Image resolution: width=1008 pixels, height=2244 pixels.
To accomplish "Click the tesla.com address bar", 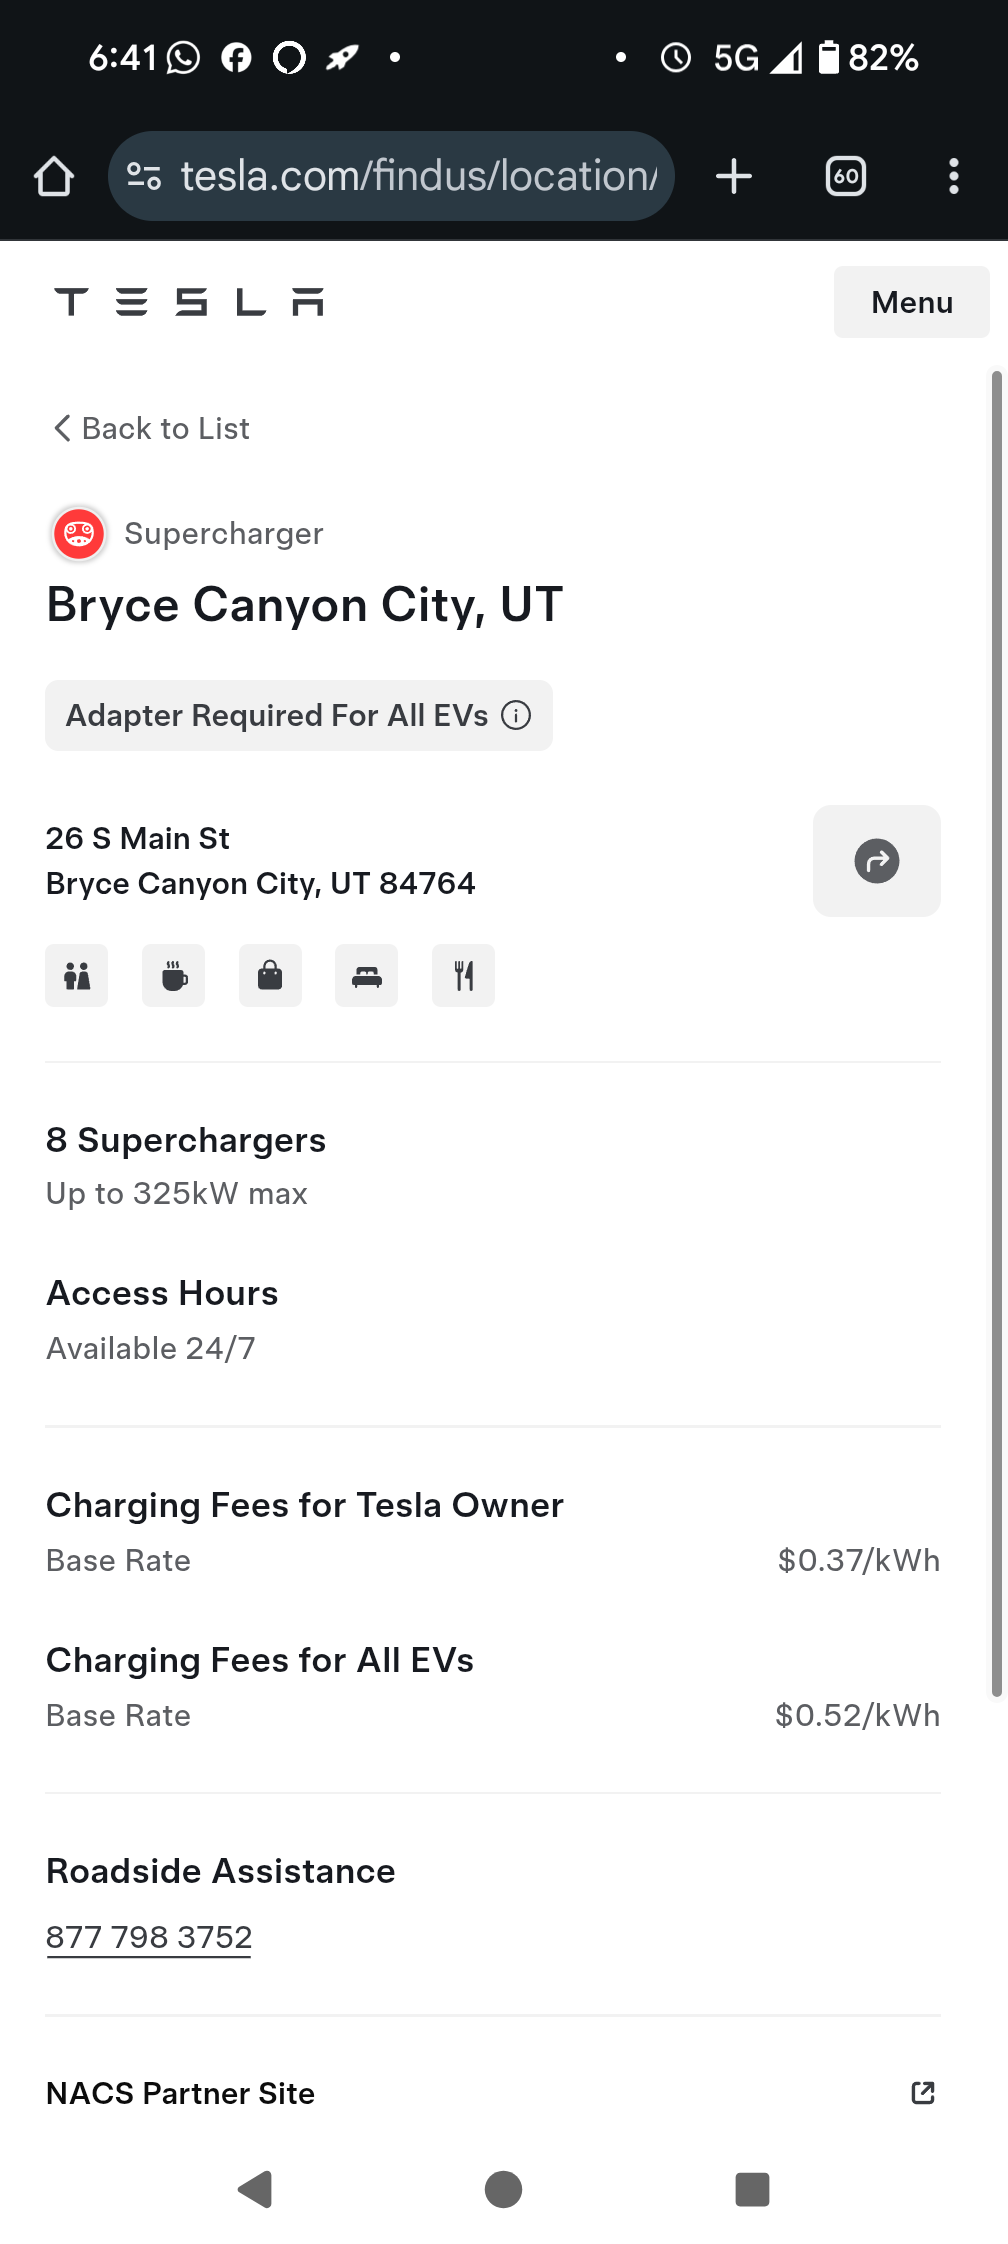I will [x=391, y=176].
